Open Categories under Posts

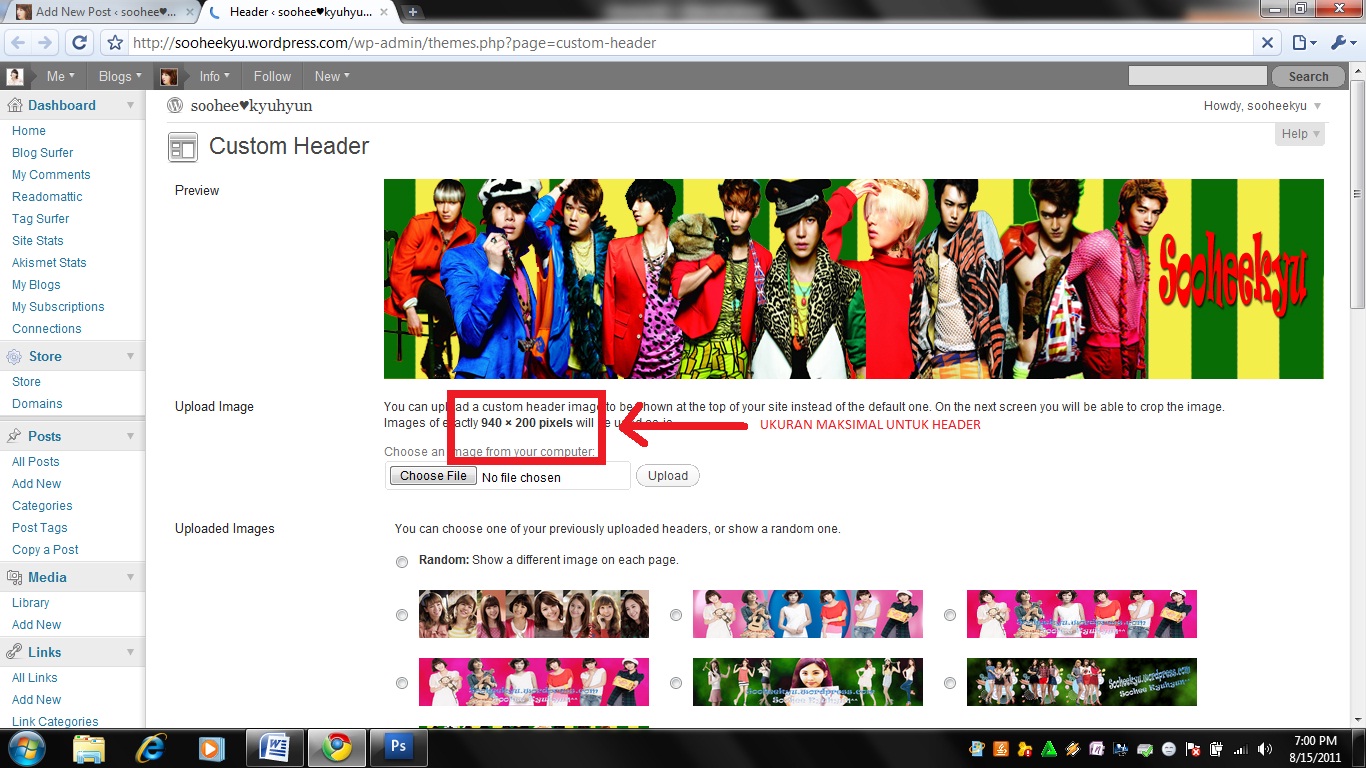(42, 506)
